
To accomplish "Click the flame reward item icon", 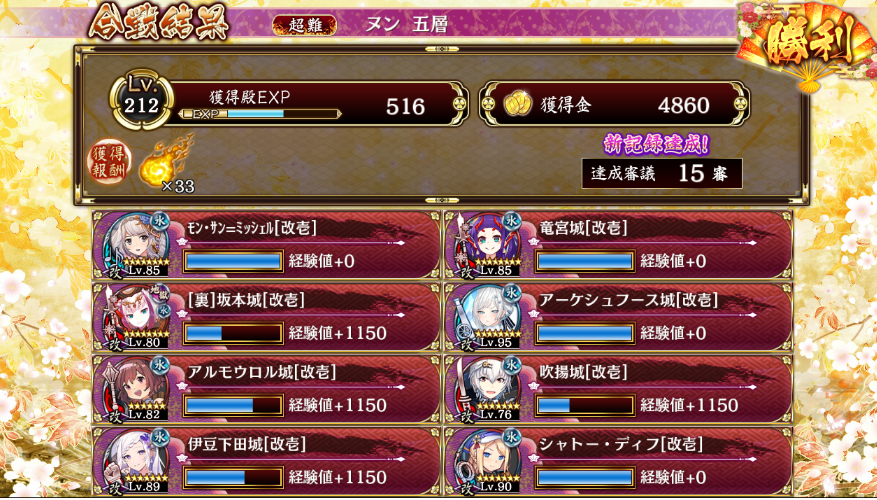I will click(164, 163).
